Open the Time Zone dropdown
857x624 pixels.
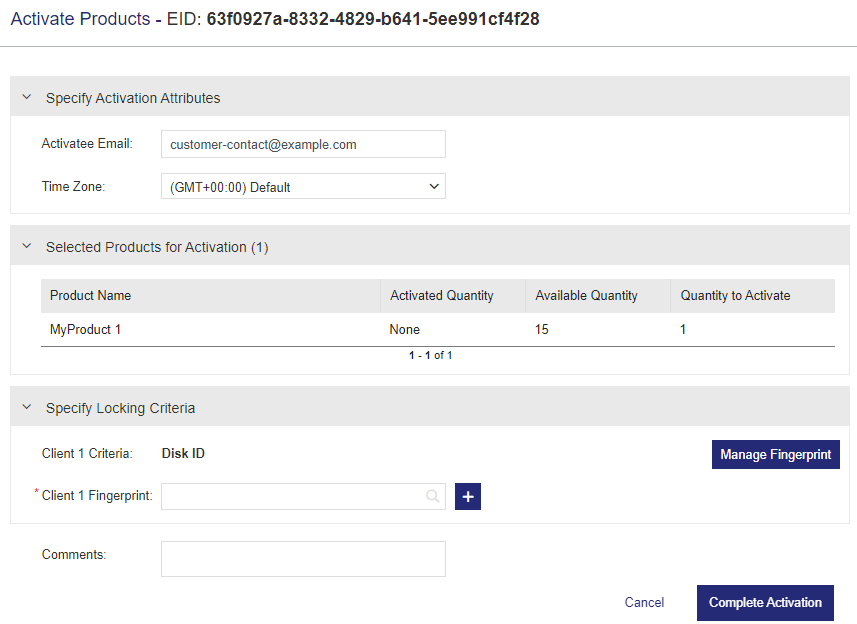[303, 186]
